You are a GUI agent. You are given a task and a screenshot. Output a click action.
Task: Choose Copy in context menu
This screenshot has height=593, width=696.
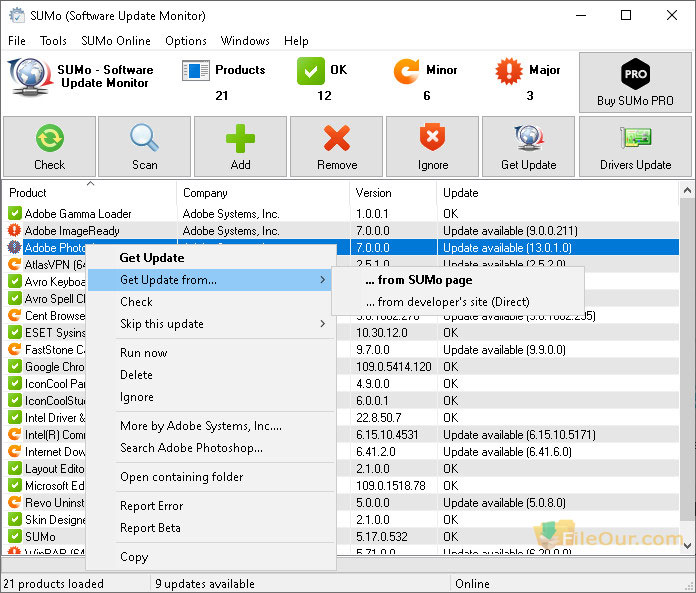[x=211, y=557]
